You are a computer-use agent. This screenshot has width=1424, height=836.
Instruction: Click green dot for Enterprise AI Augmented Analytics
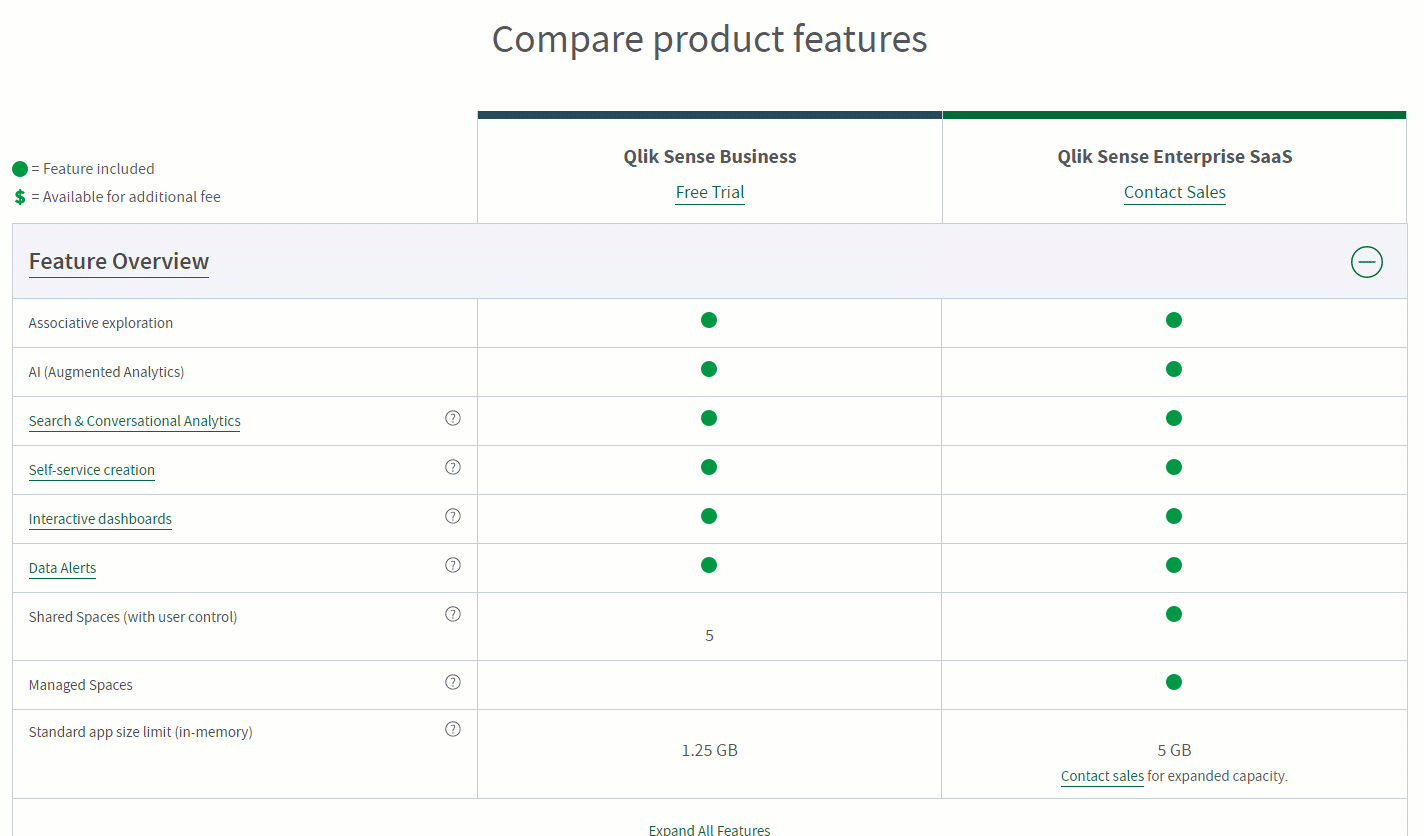[x=1174, y=369]
